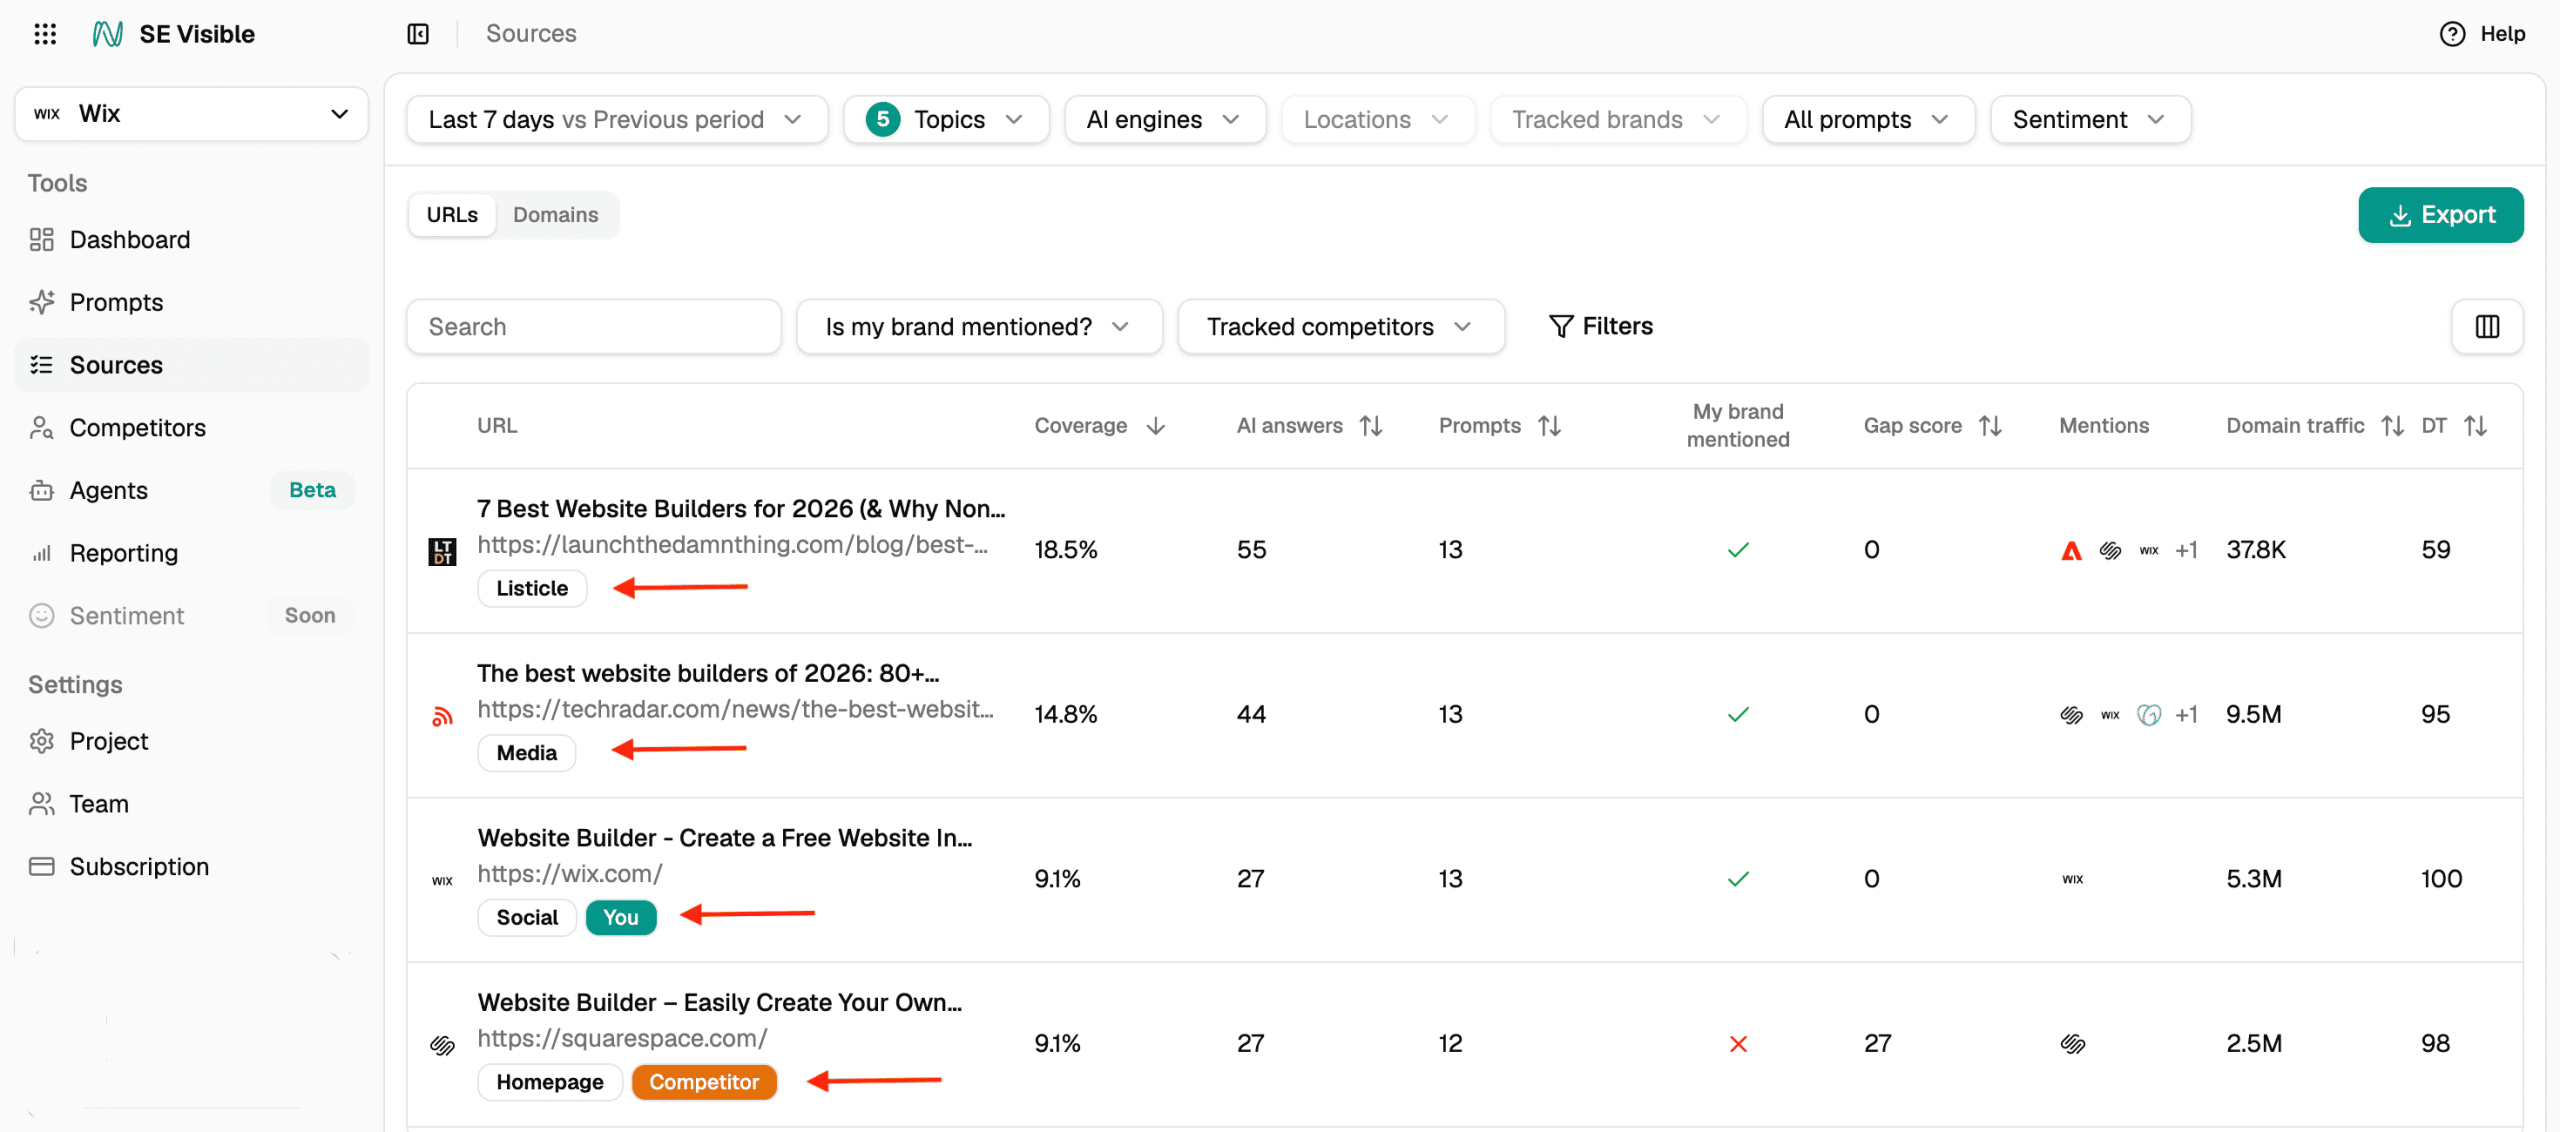
Task: Open Agents beta section
Action: point(191,490)
